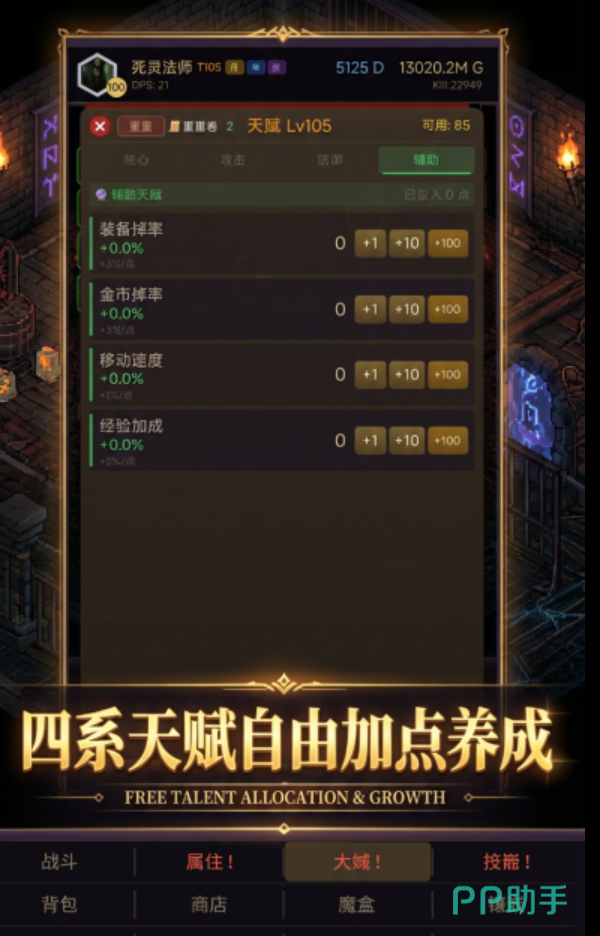Open the 背包 backpack menu
This screenshot has height=936, width=600.
tap(59, 904)
